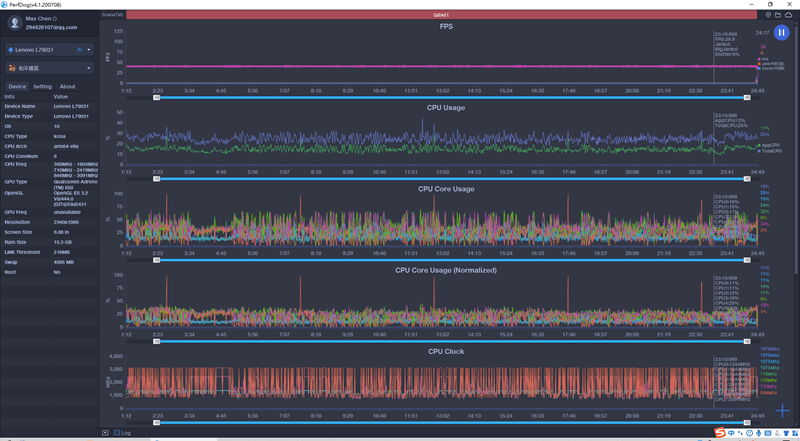
Task: Click the location pin icon in top bar
Action: (768, 15)
